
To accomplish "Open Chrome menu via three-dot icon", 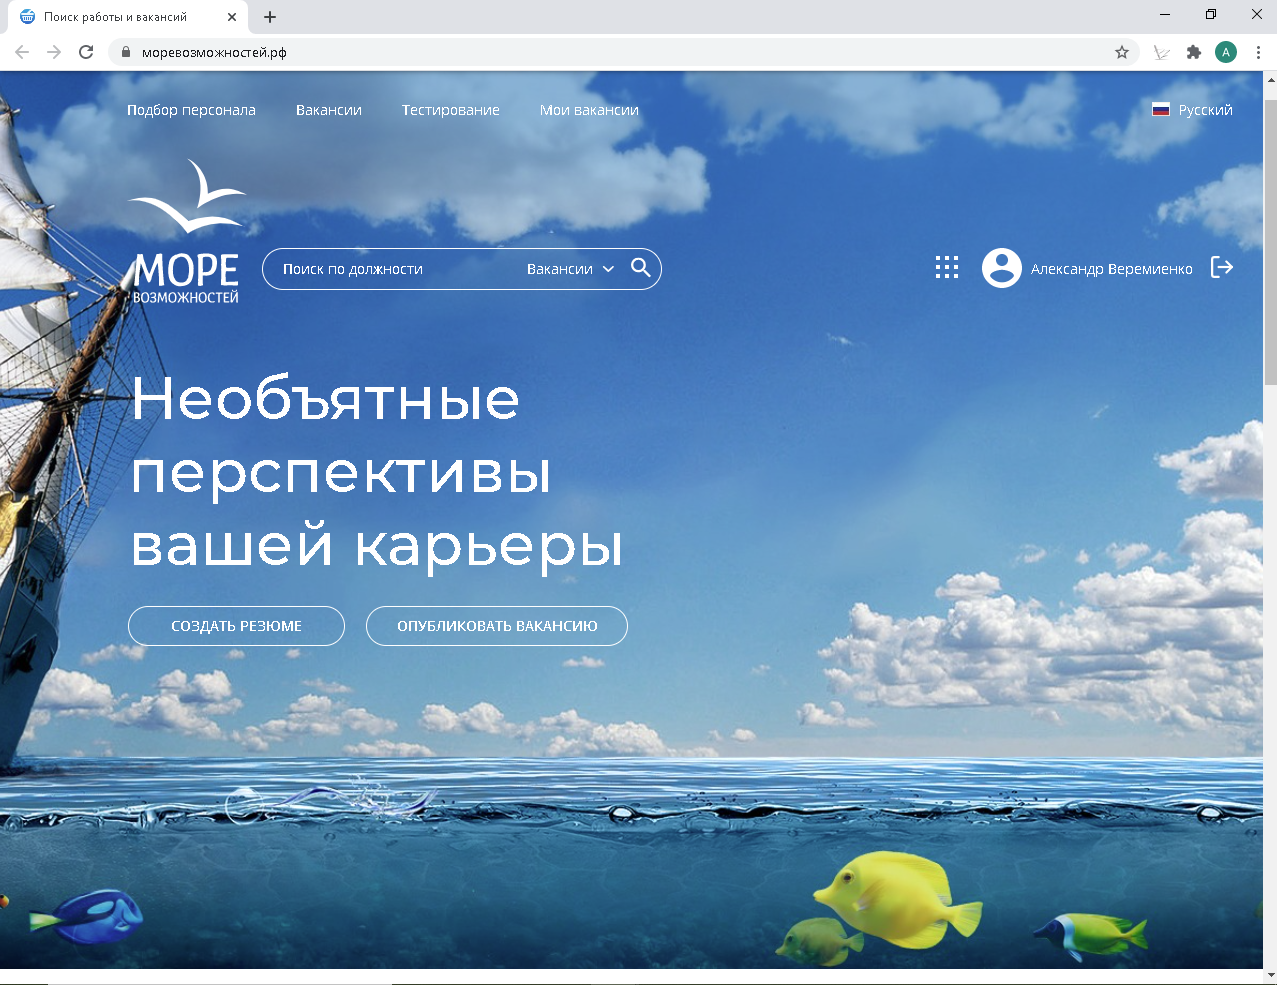I will (1258, 51).
